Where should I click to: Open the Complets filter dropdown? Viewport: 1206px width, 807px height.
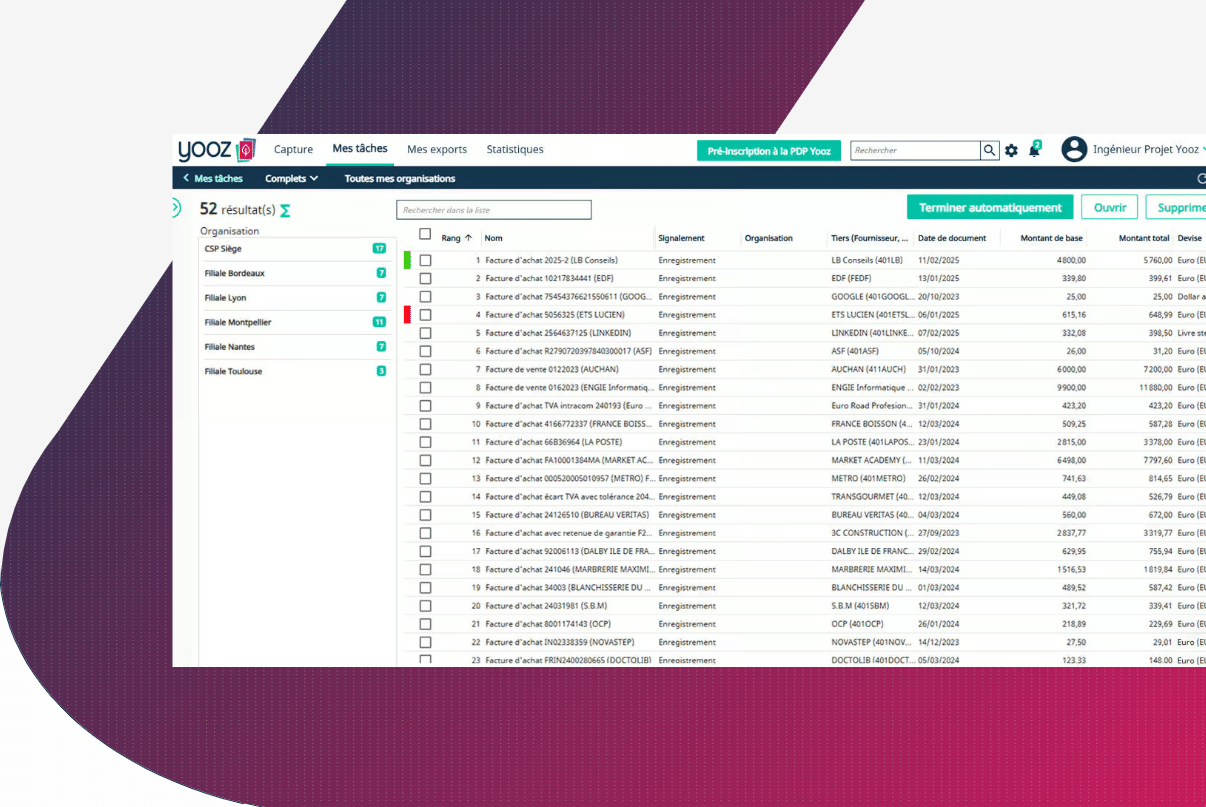point(291,179)
